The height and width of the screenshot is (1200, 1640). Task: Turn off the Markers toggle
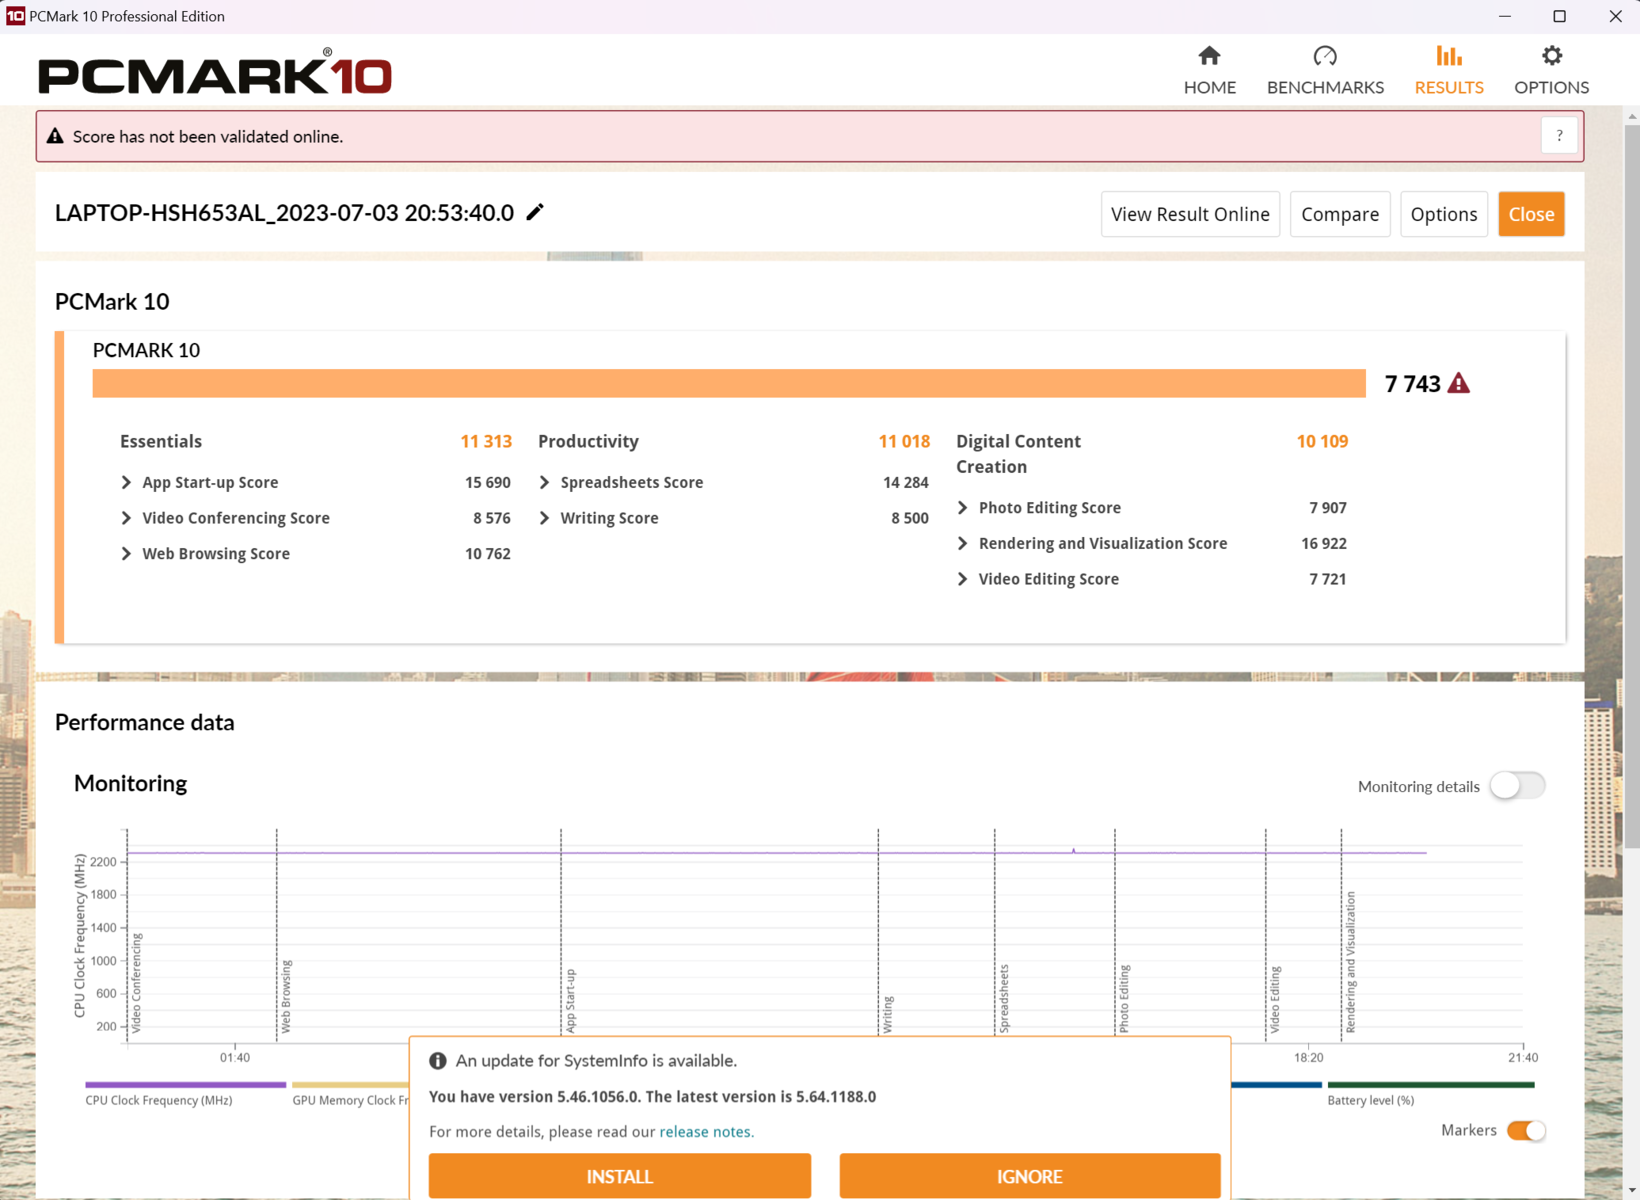(x=1526, y=1130)
